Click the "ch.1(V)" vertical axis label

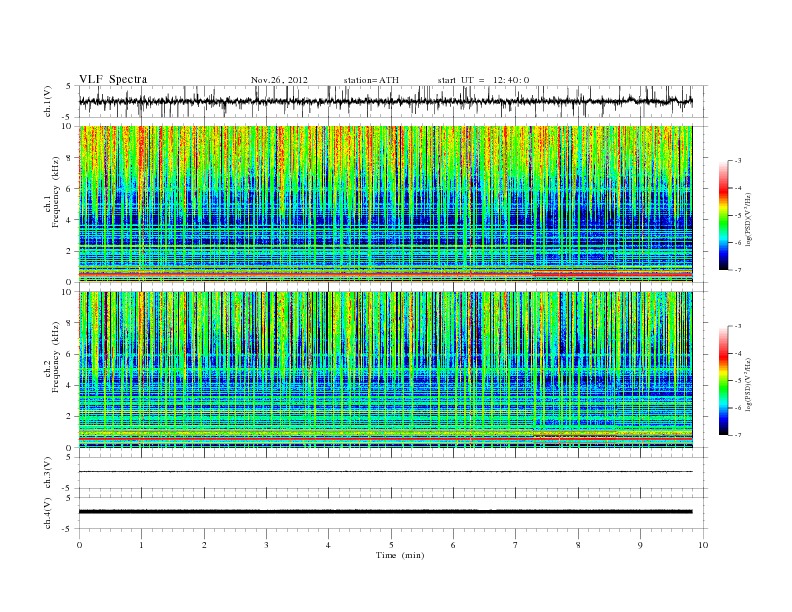click(48, 101)
